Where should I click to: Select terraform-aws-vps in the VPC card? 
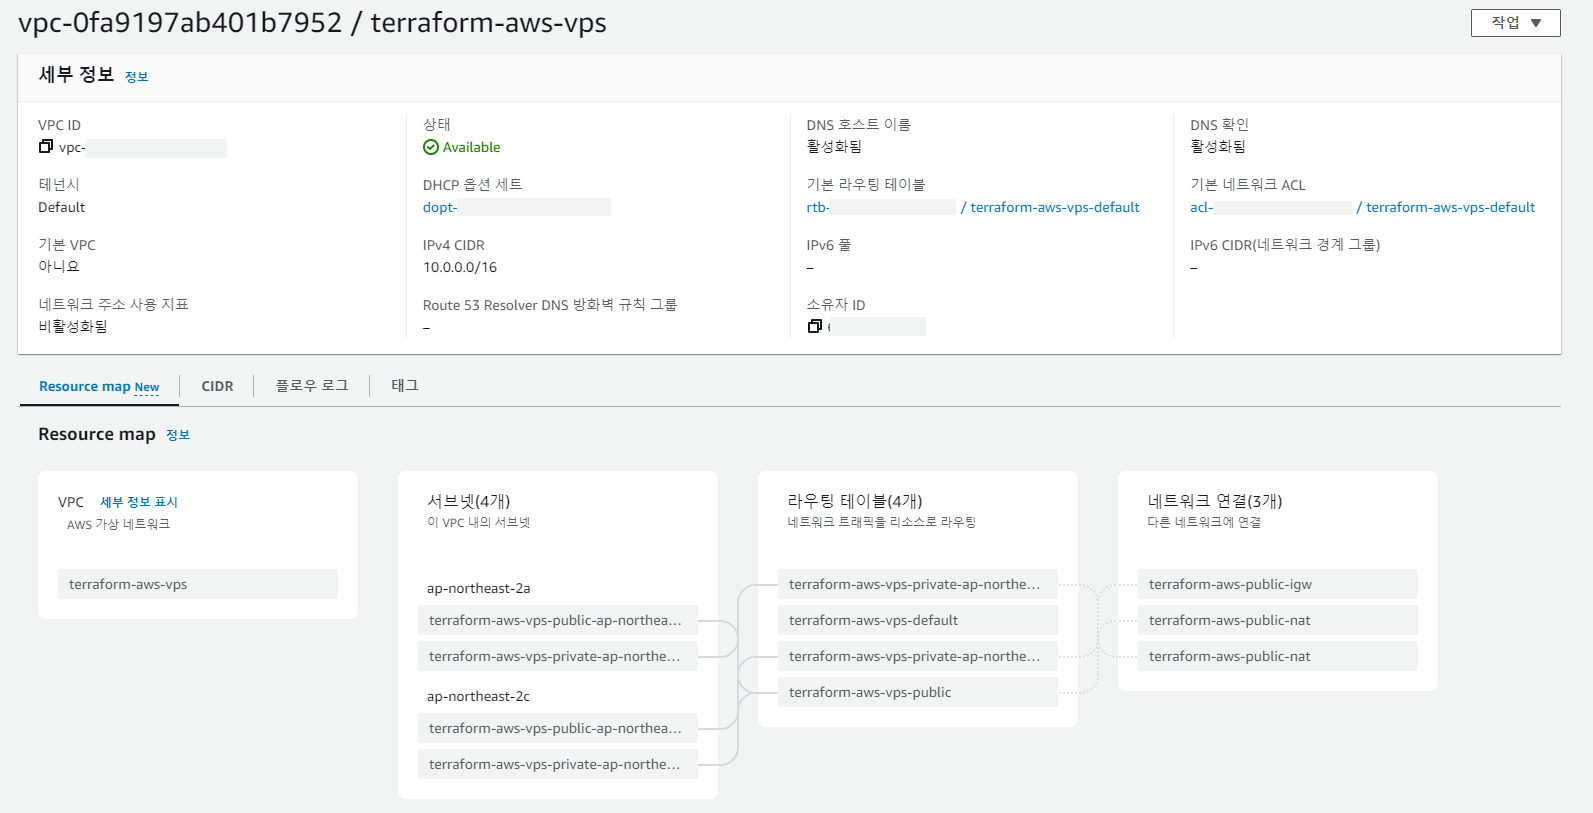click(x=198, y=584)
